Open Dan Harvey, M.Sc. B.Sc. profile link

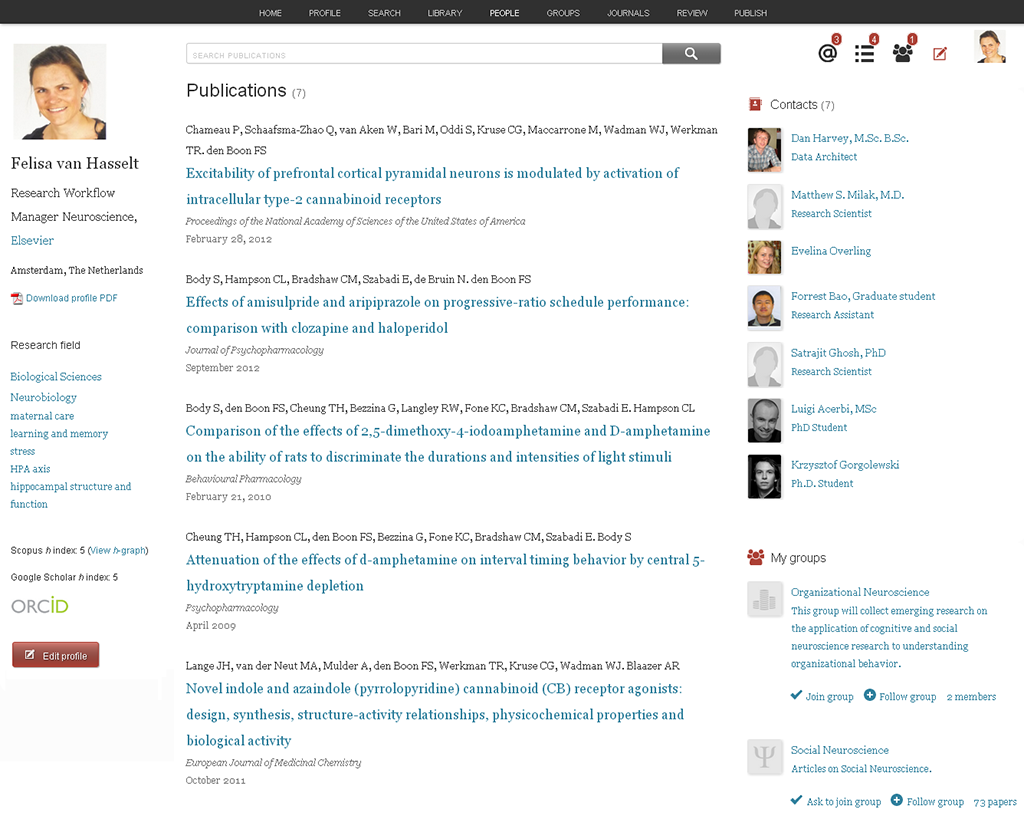[x=850, y=138]
